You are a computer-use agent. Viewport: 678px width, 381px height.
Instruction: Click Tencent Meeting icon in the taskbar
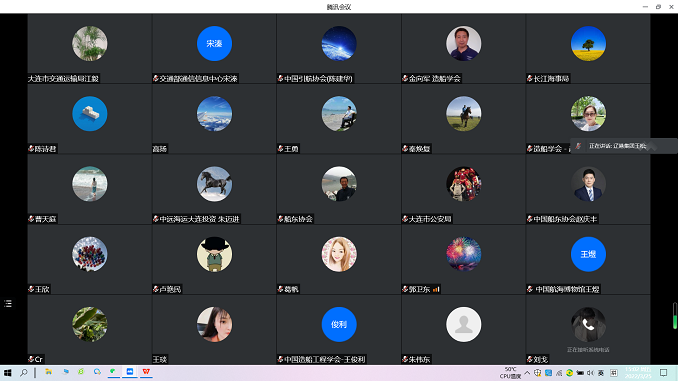coord(130,372)
